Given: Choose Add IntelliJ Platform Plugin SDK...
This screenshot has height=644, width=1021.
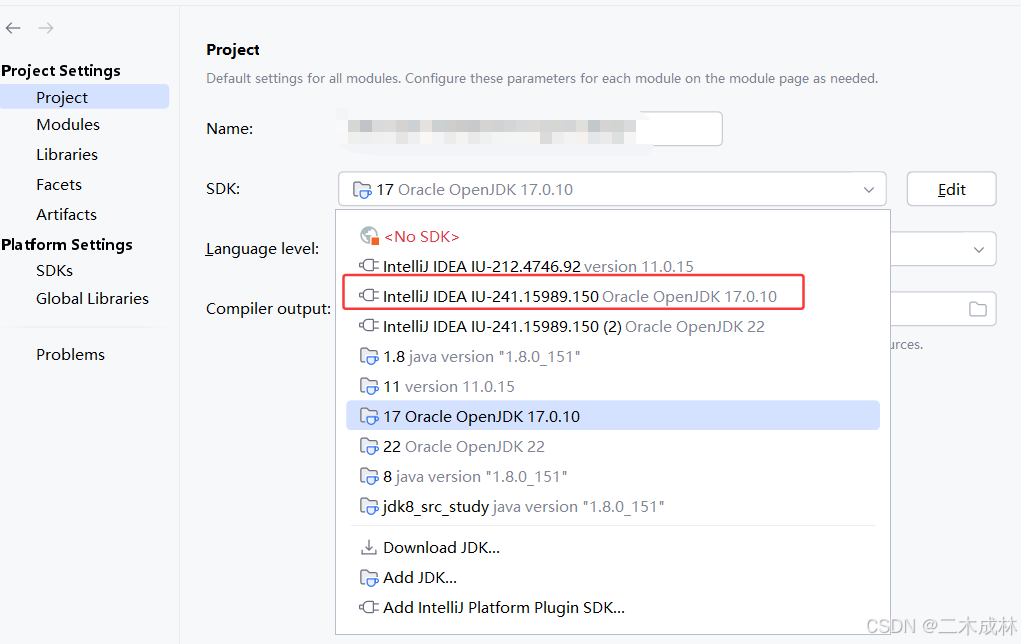Looking at the screenshot, I should click(x=613, y=608).
